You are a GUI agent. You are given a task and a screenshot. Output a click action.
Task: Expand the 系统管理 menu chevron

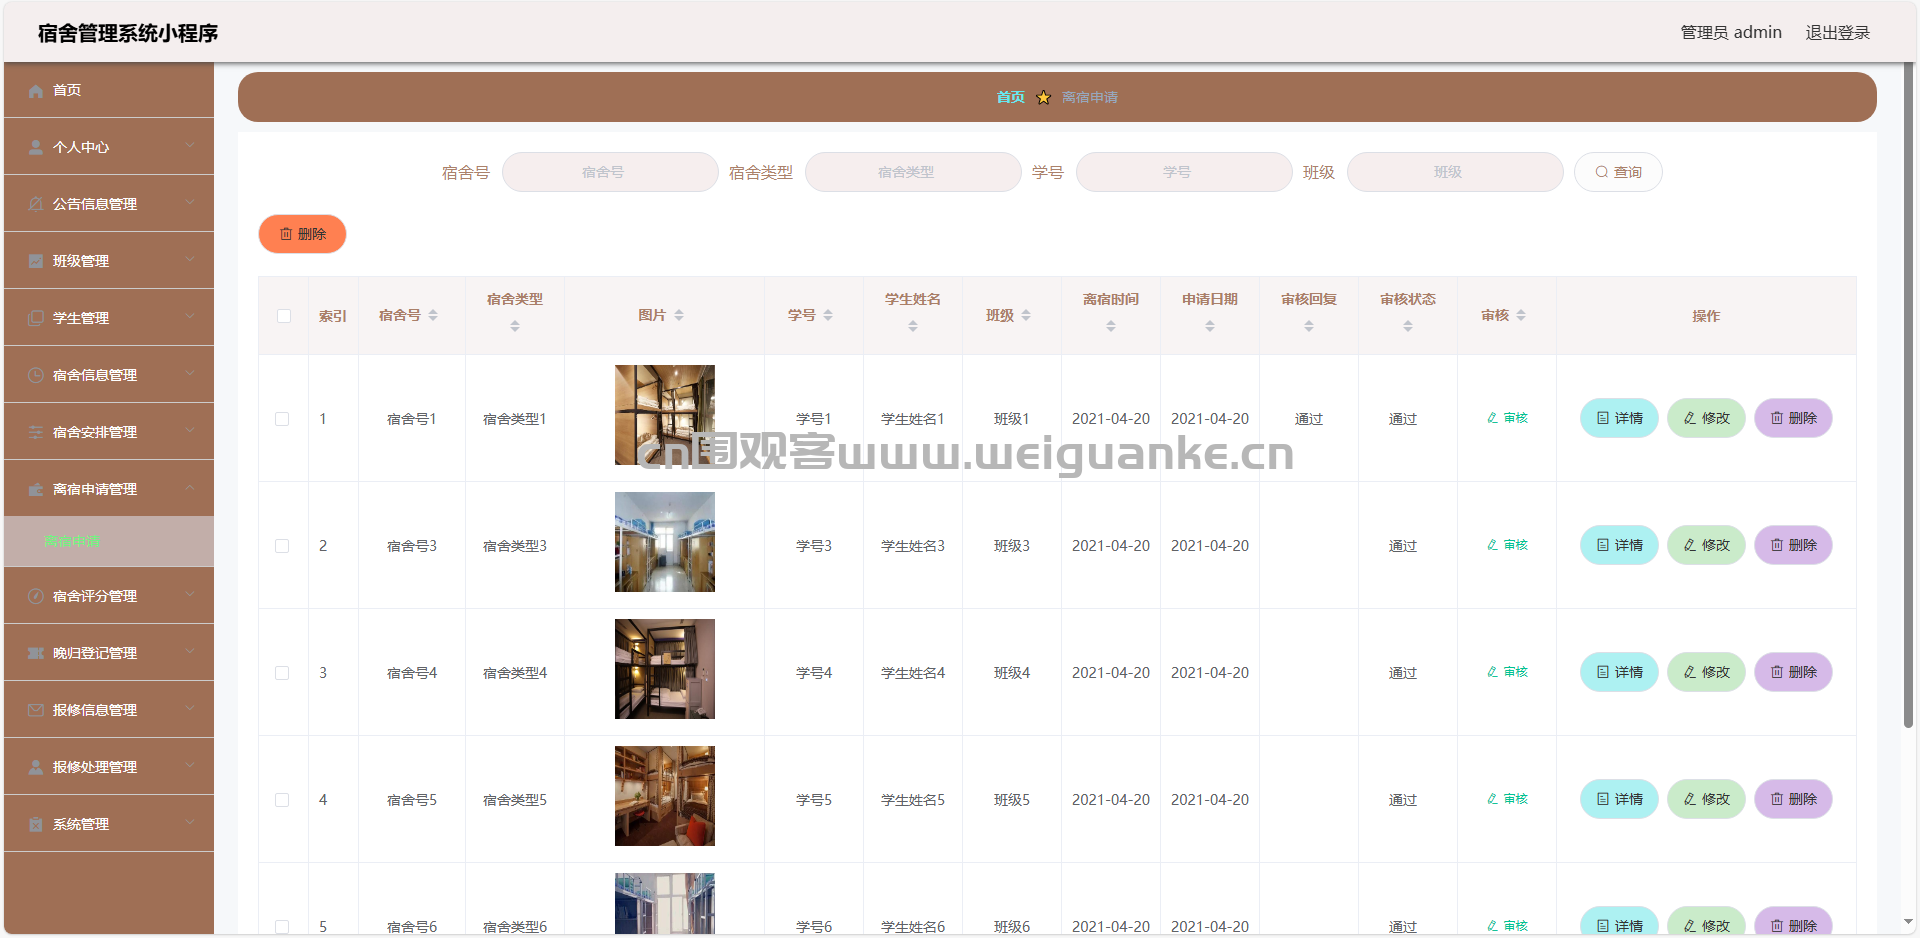click(x=190, y=823)
